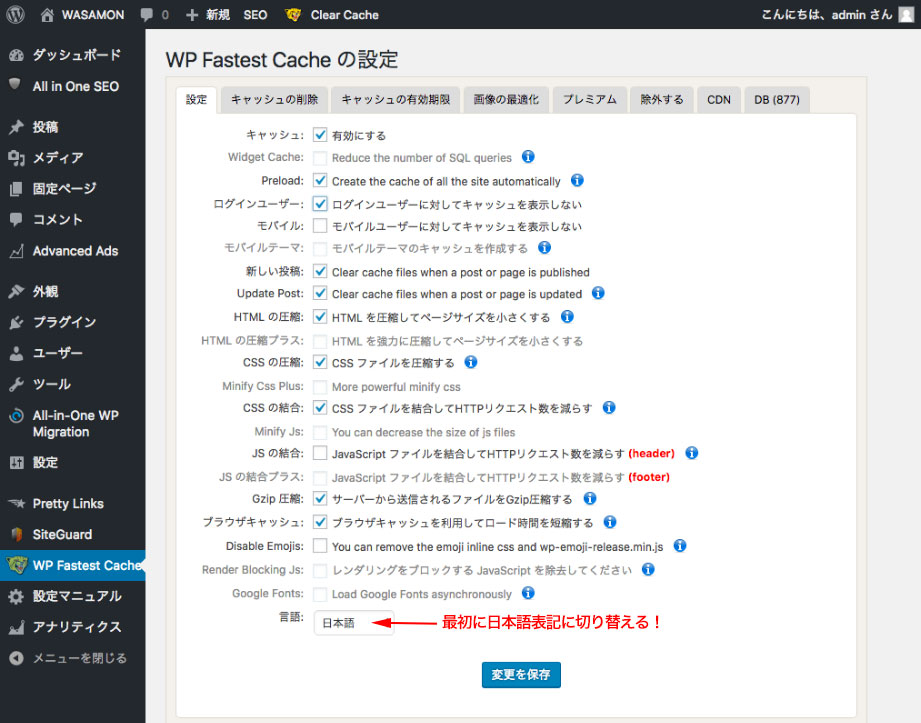Click the 固定ページ pages icon
Viewport: 921px width, 723px height.
click(16, 189)
